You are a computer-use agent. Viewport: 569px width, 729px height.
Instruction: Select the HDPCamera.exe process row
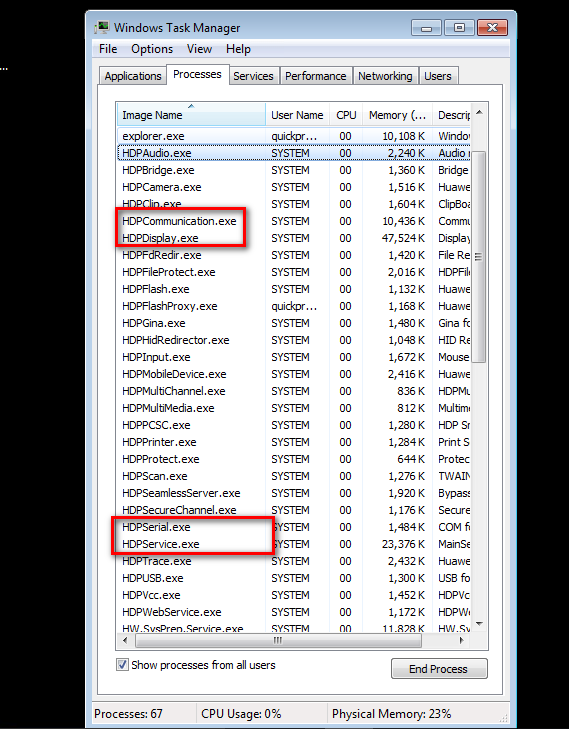(x=294, y=187)
